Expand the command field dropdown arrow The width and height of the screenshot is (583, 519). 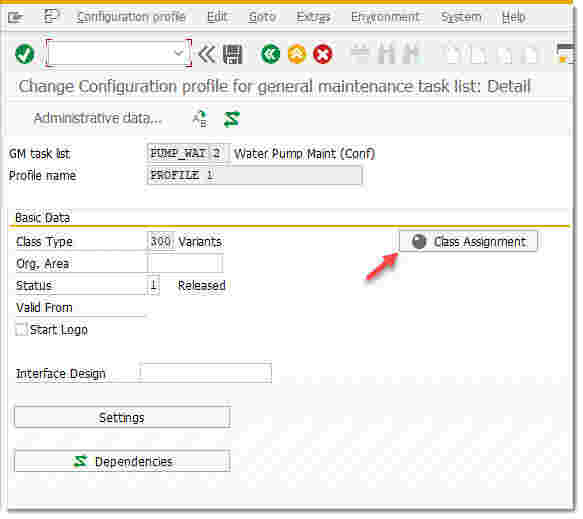(x=178, y=53)
